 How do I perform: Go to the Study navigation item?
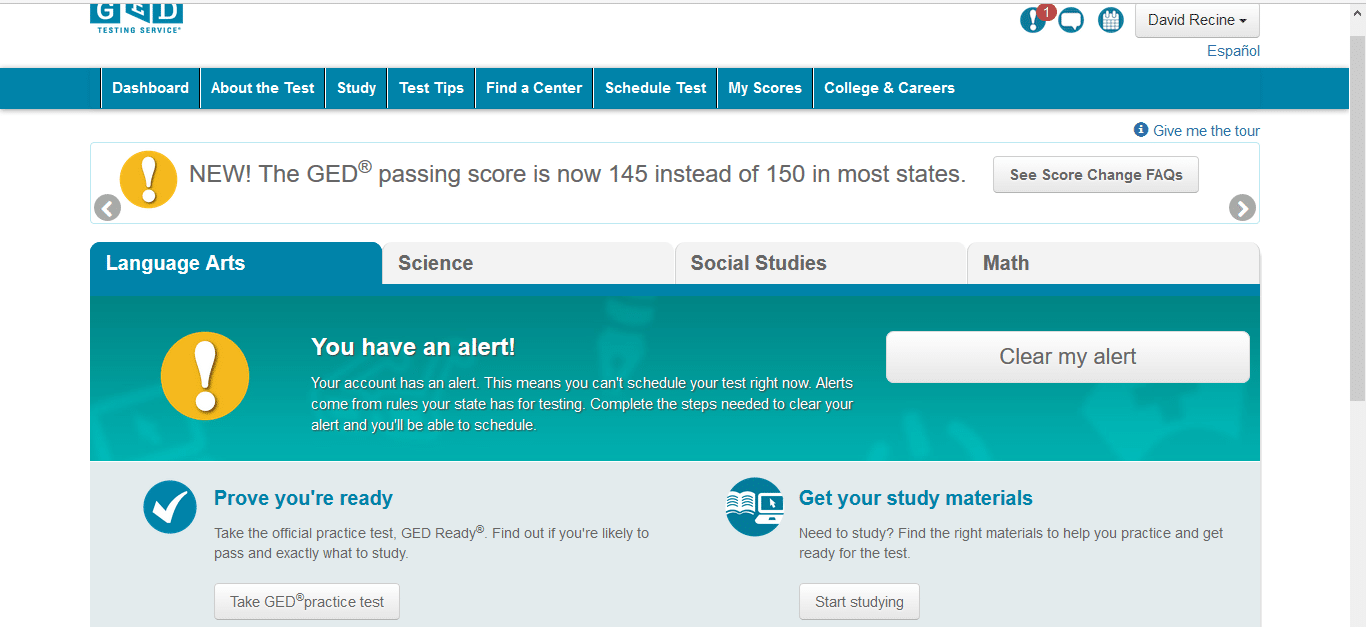[x=356, y=88]
